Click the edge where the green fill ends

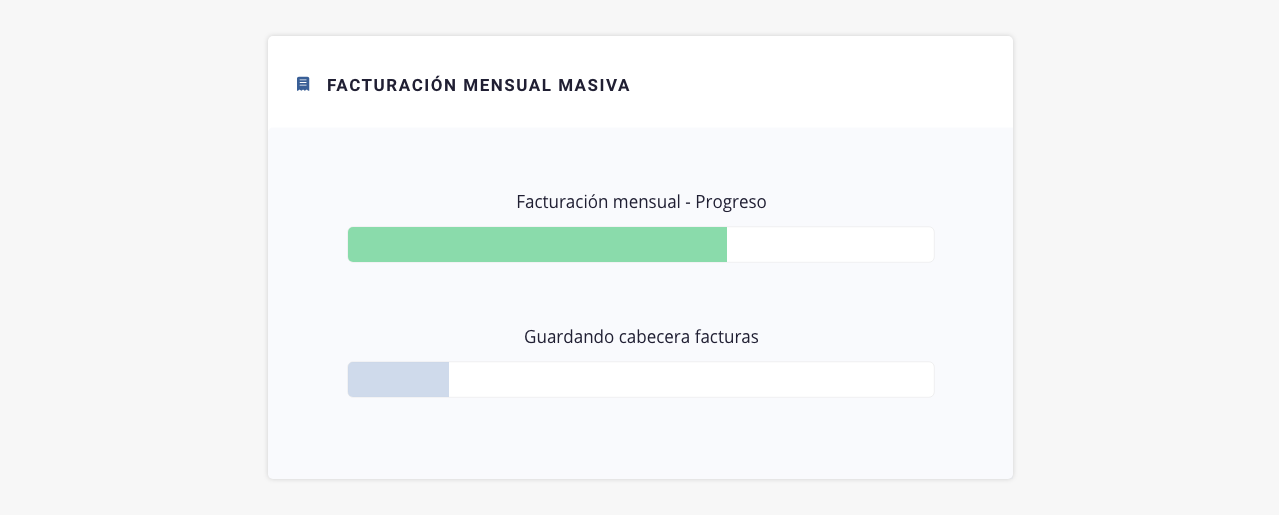[x=727, y=244]
